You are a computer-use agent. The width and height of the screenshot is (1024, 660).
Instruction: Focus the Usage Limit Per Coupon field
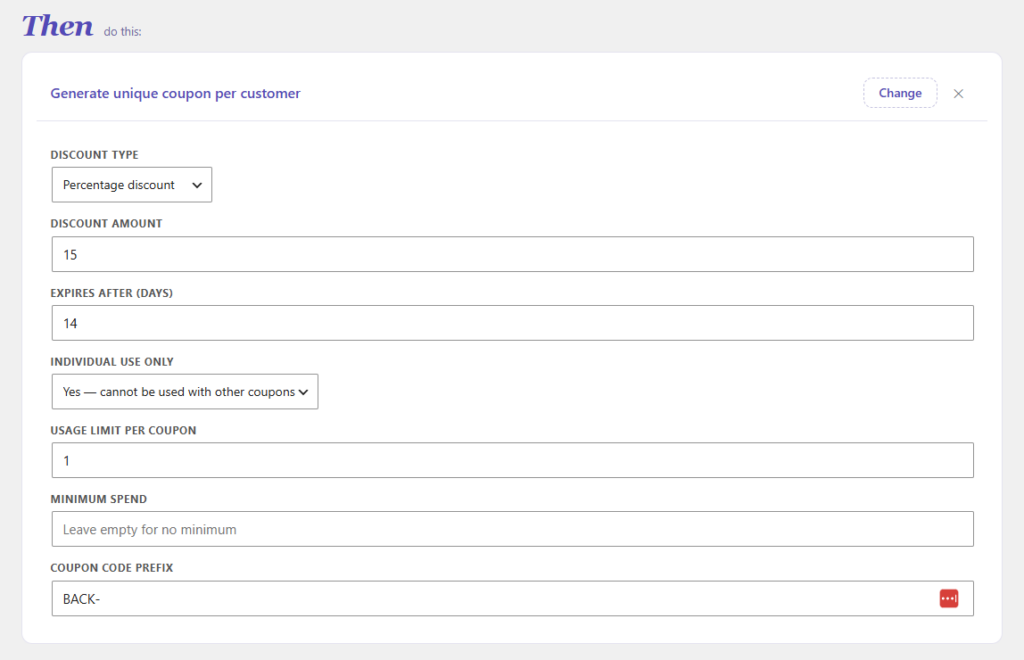(x=513, y=460)
